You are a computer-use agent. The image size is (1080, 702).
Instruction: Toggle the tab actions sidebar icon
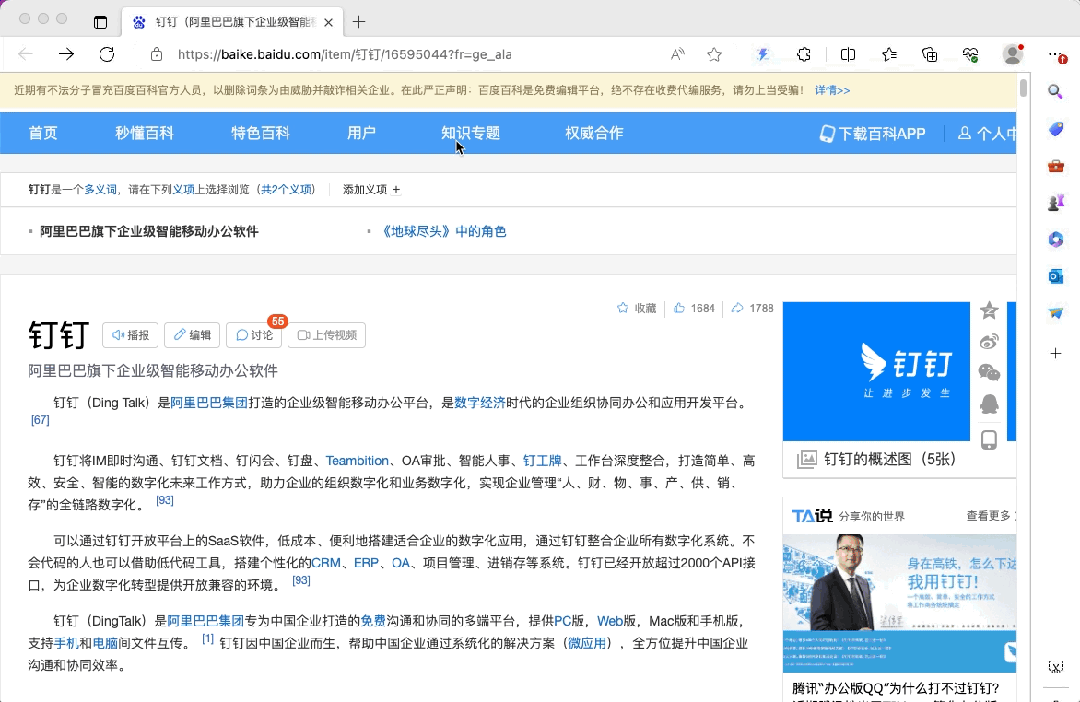pos(101,22)
